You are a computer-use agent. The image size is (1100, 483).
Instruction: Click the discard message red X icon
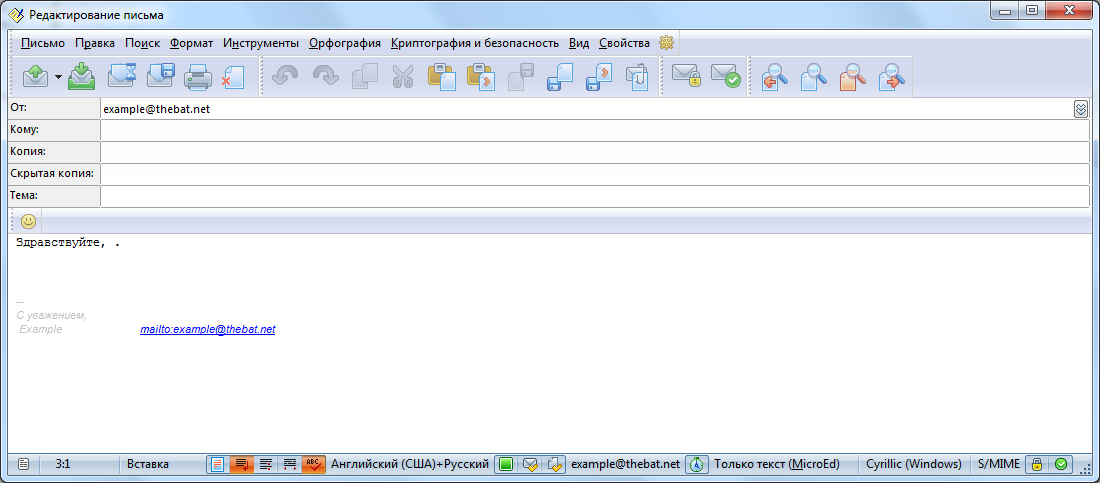[233, 77]
